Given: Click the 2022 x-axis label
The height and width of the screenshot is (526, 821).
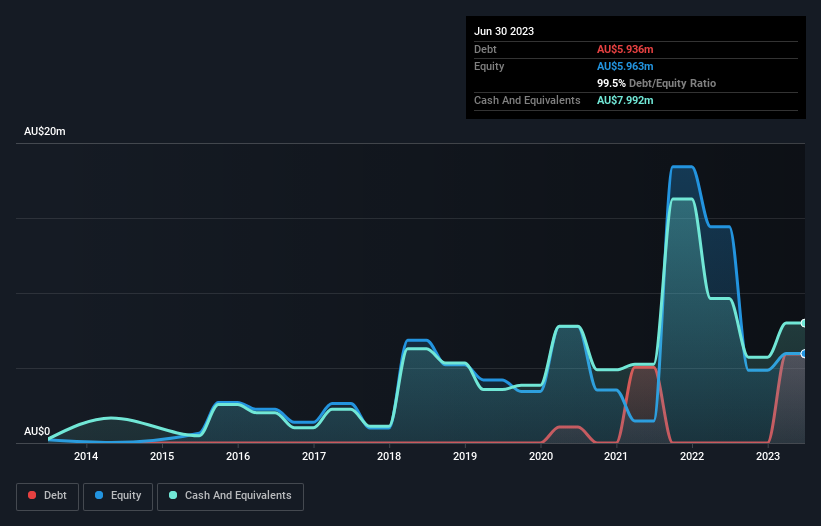Looking at the screenshot, I should [692, 456].
